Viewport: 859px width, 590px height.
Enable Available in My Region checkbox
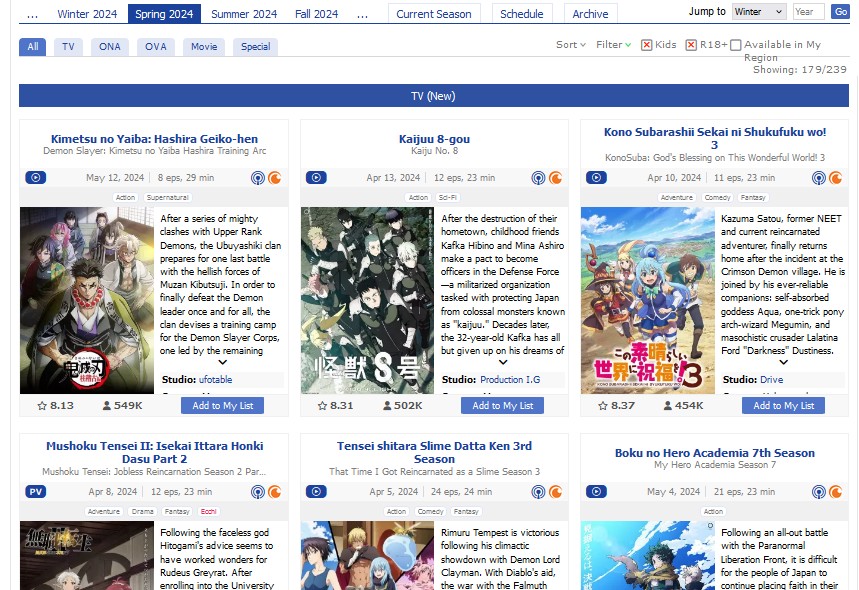[x=736, y=45]
